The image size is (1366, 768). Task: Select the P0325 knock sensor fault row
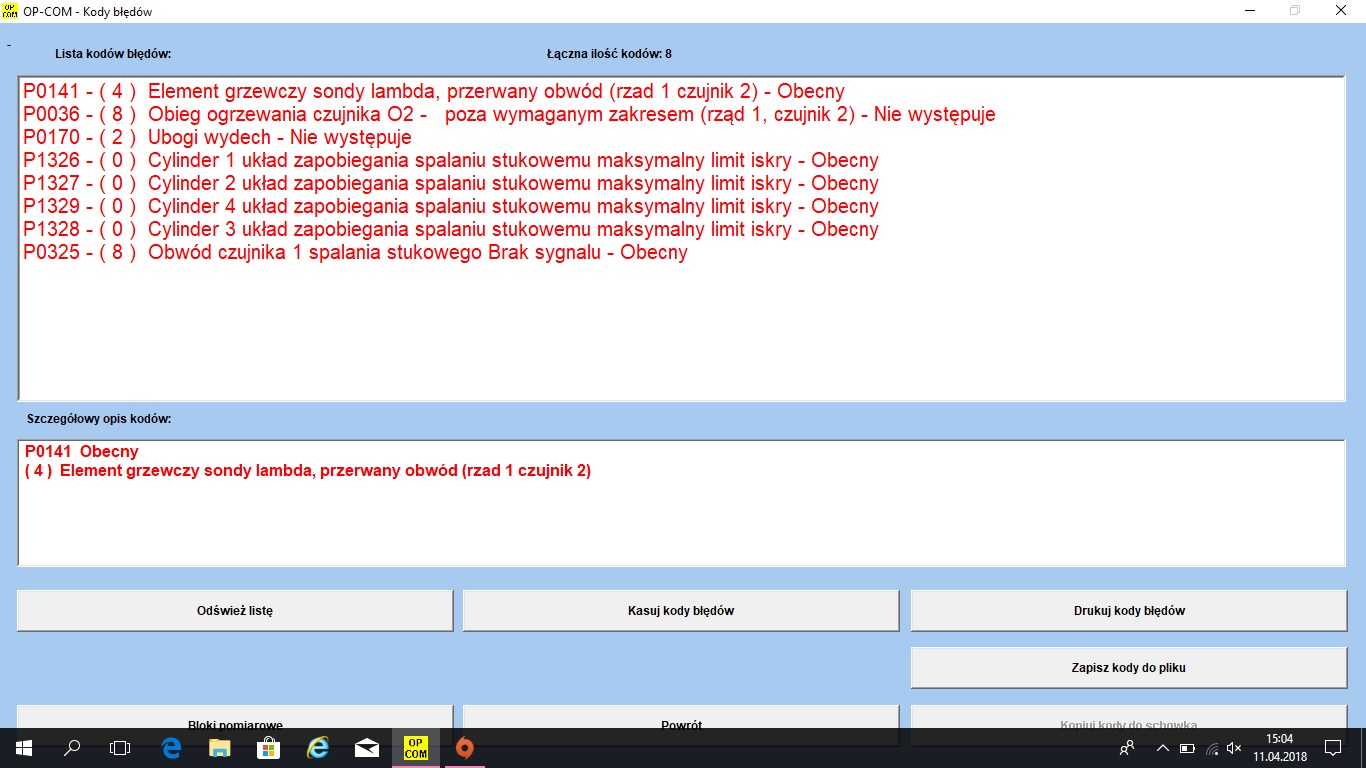[355, 252]
